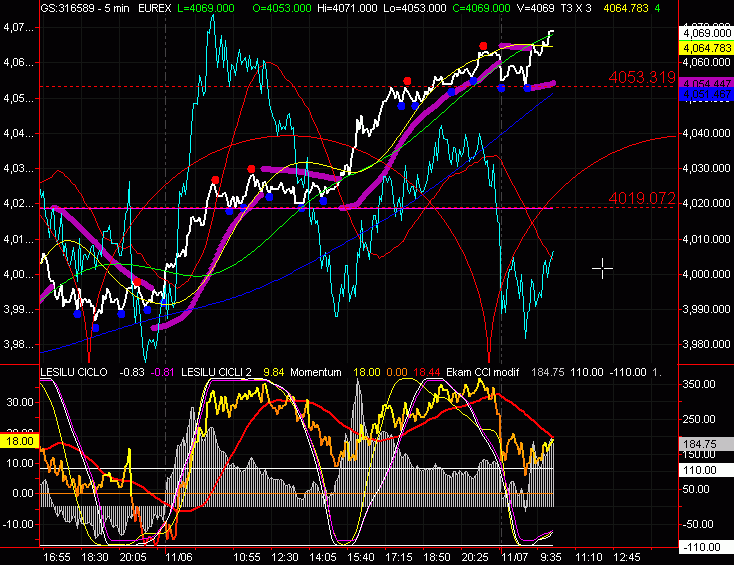Click the red 4053.319 level label
The width and height of the screenshot is (734, 565).
[x=642, y=78]
